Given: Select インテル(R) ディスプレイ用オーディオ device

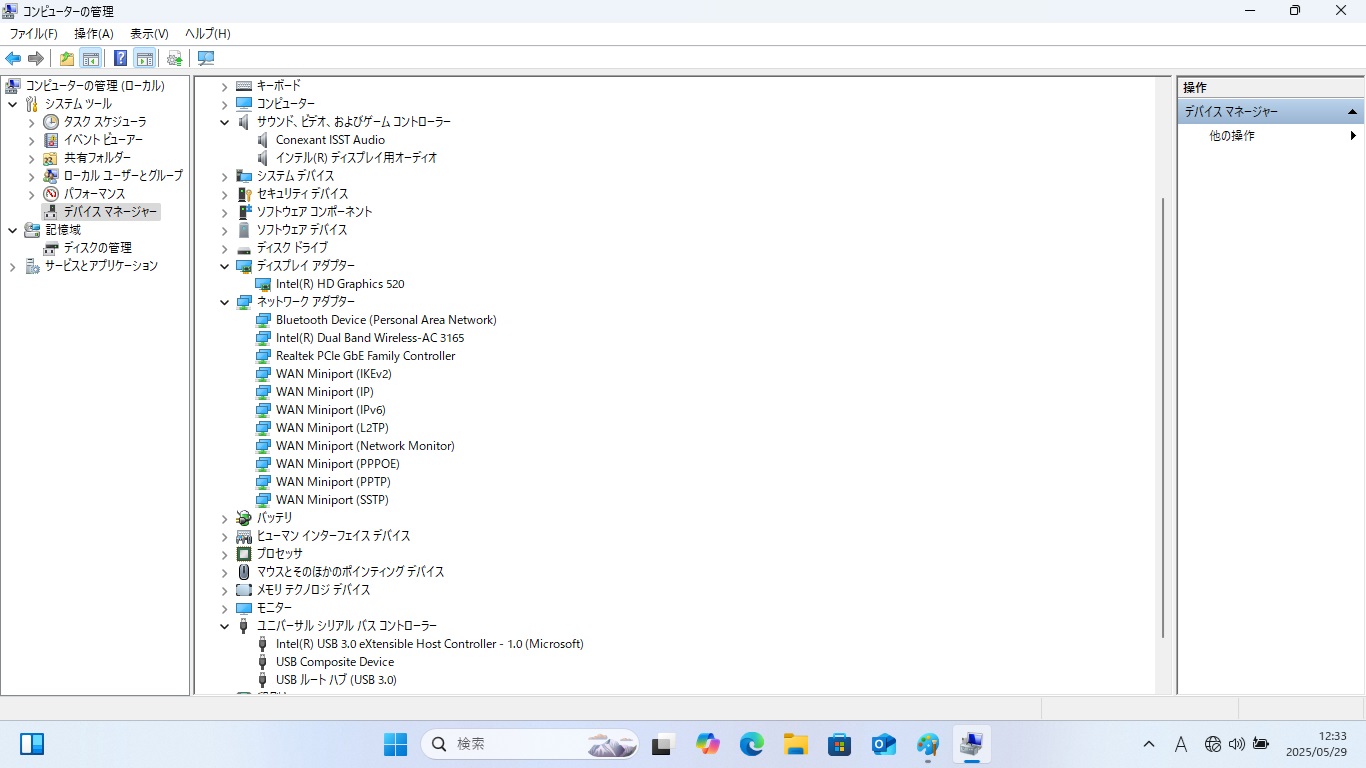Looking at the screenshot, I should [356, 158].
